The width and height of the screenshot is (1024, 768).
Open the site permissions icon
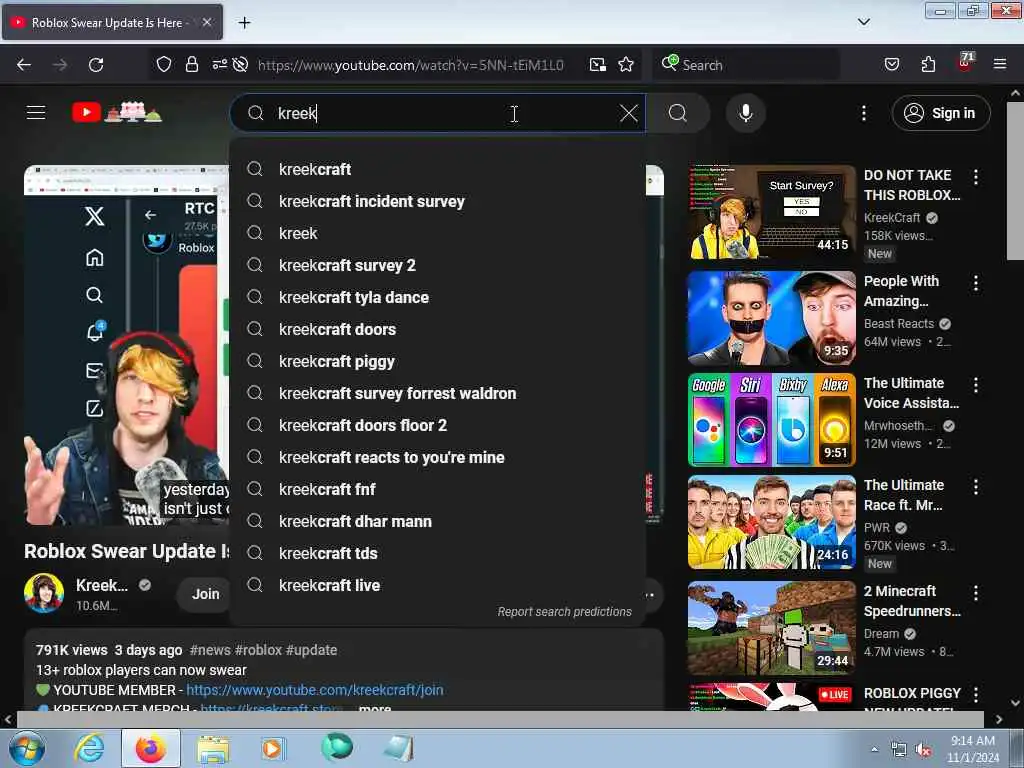[x=219, y=64]
